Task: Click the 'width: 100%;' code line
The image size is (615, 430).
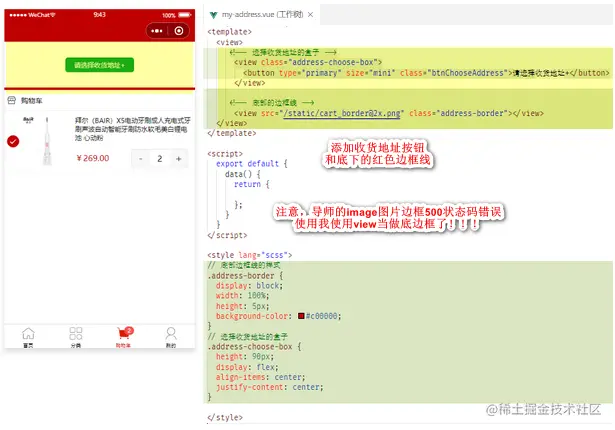Action: [x=242, y=295]
